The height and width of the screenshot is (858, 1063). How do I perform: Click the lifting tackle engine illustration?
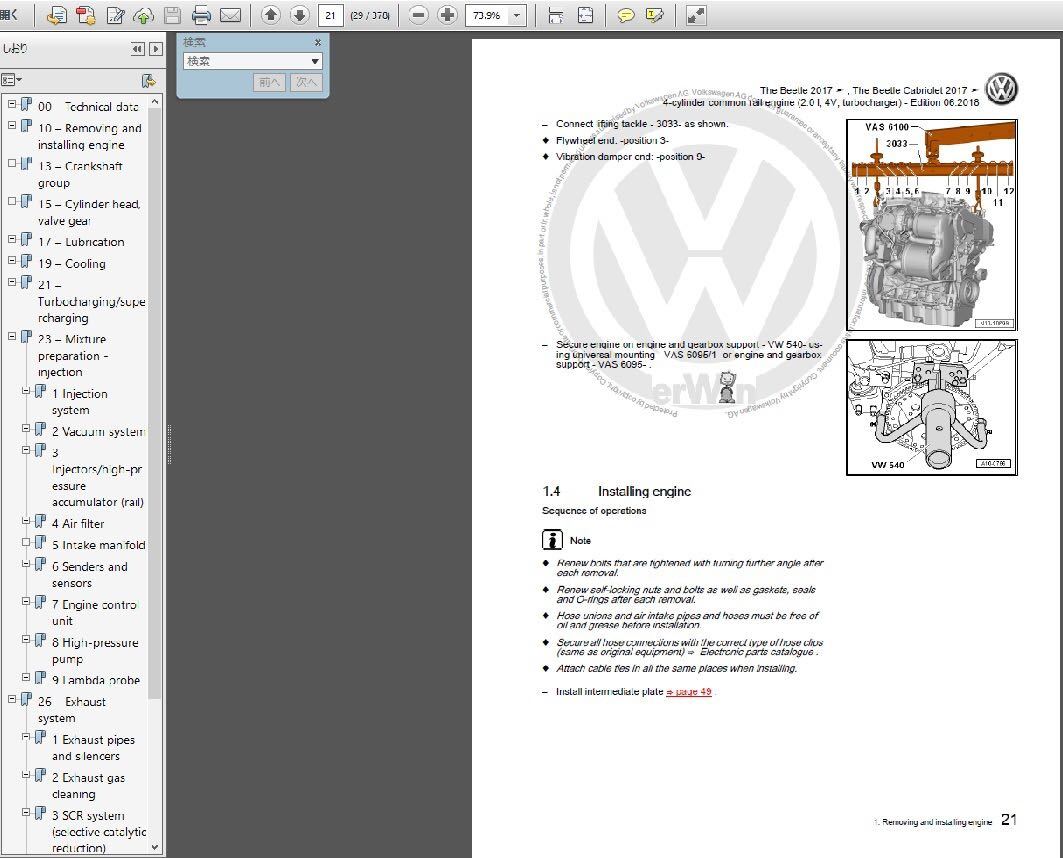pos(931,224)
